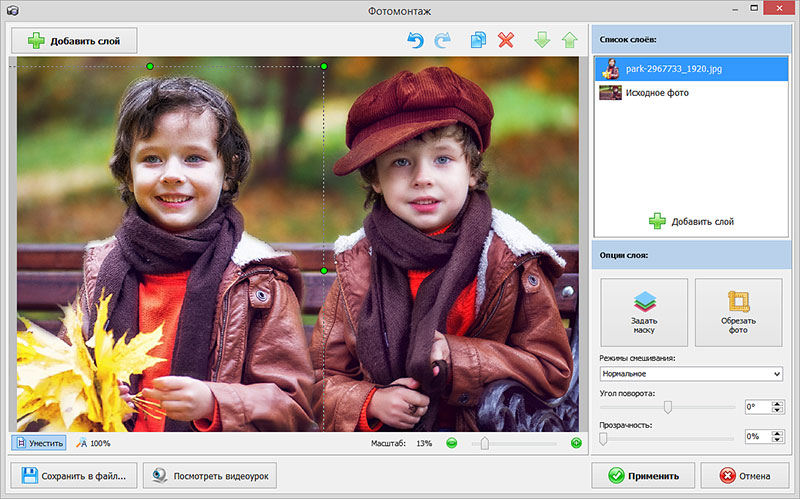Increase rotation angle with stepper arrow
This screenshot has height=499, width=800.
779,403
